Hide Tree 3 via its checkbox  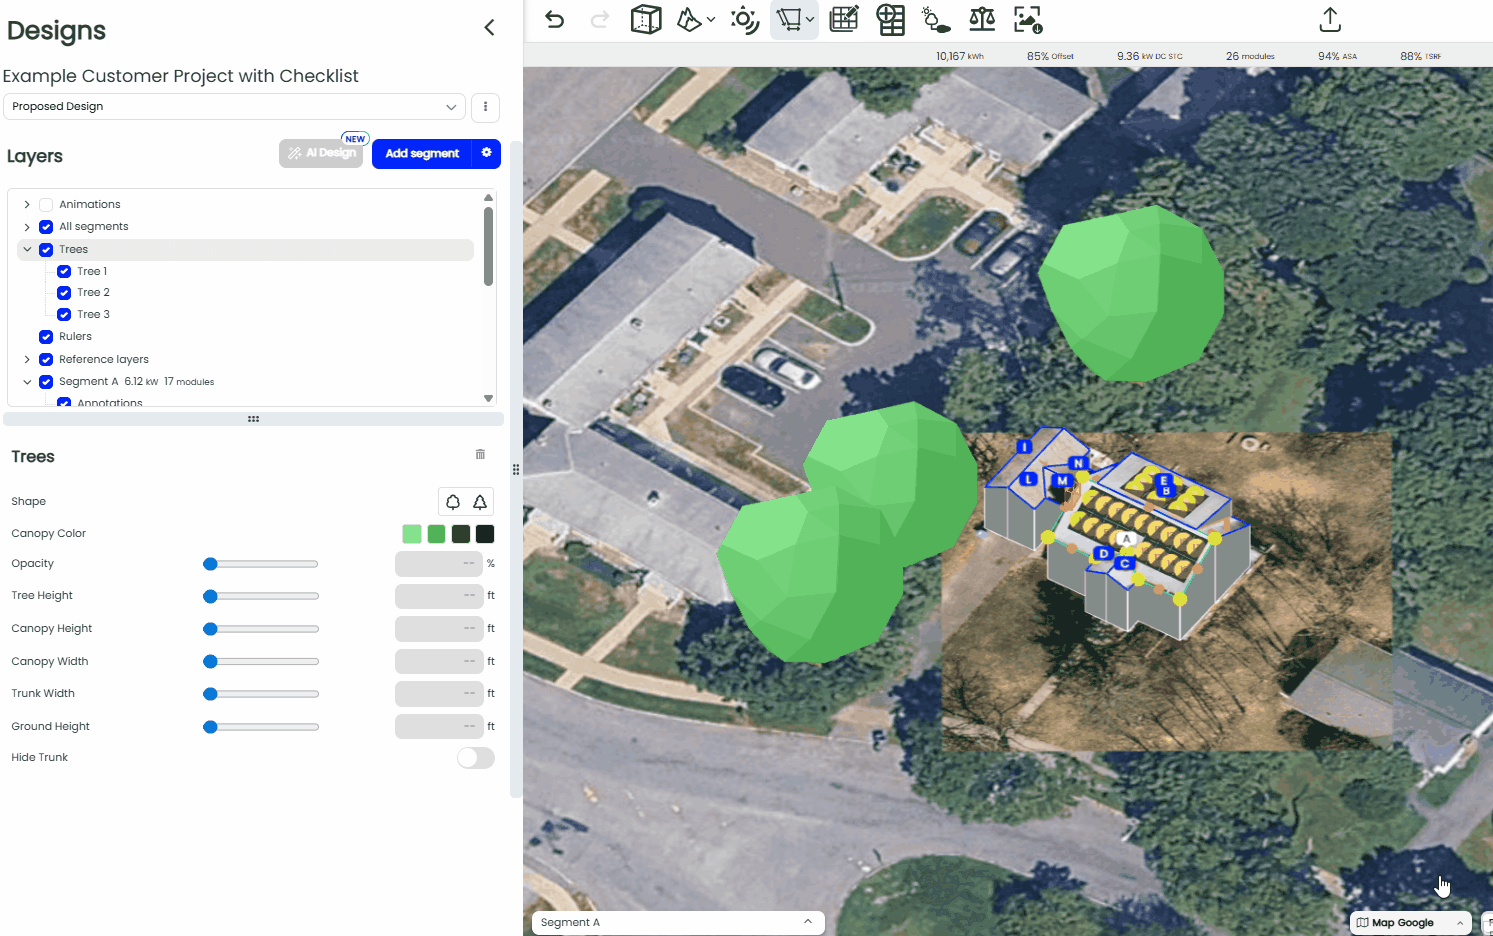64,314
